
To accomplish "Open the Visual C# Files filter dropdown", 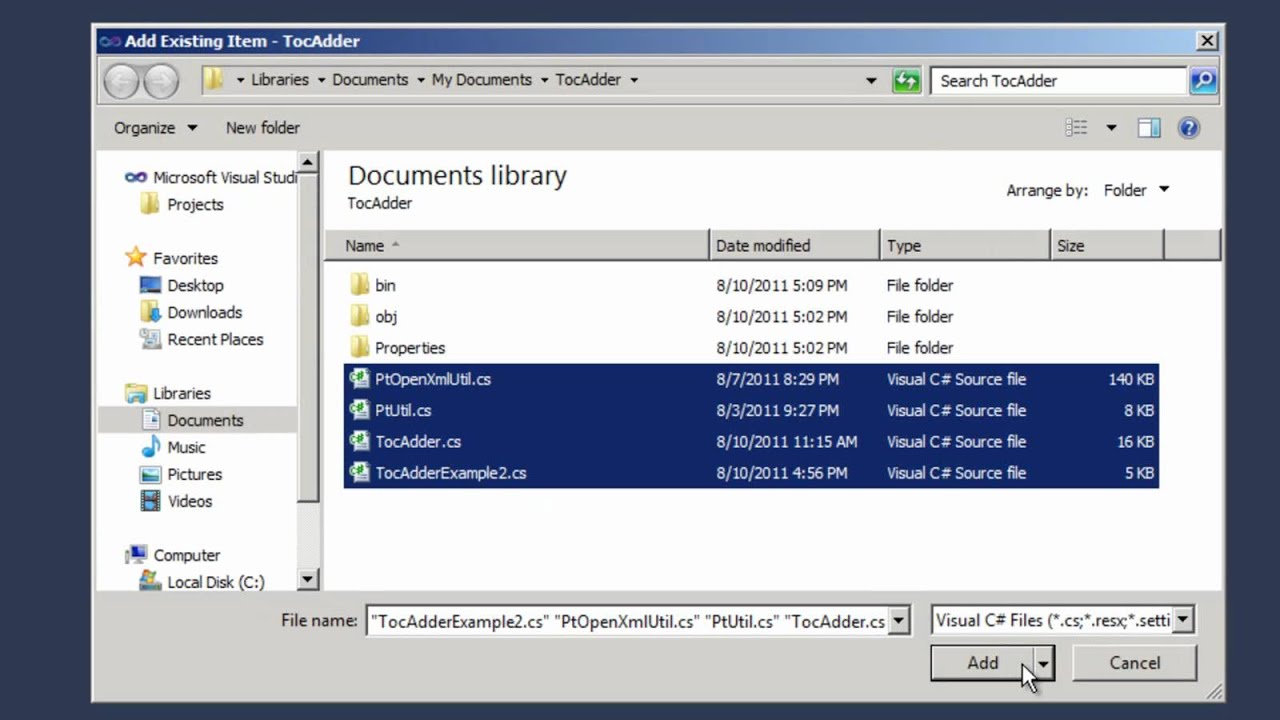I will tap(1182, 620).
